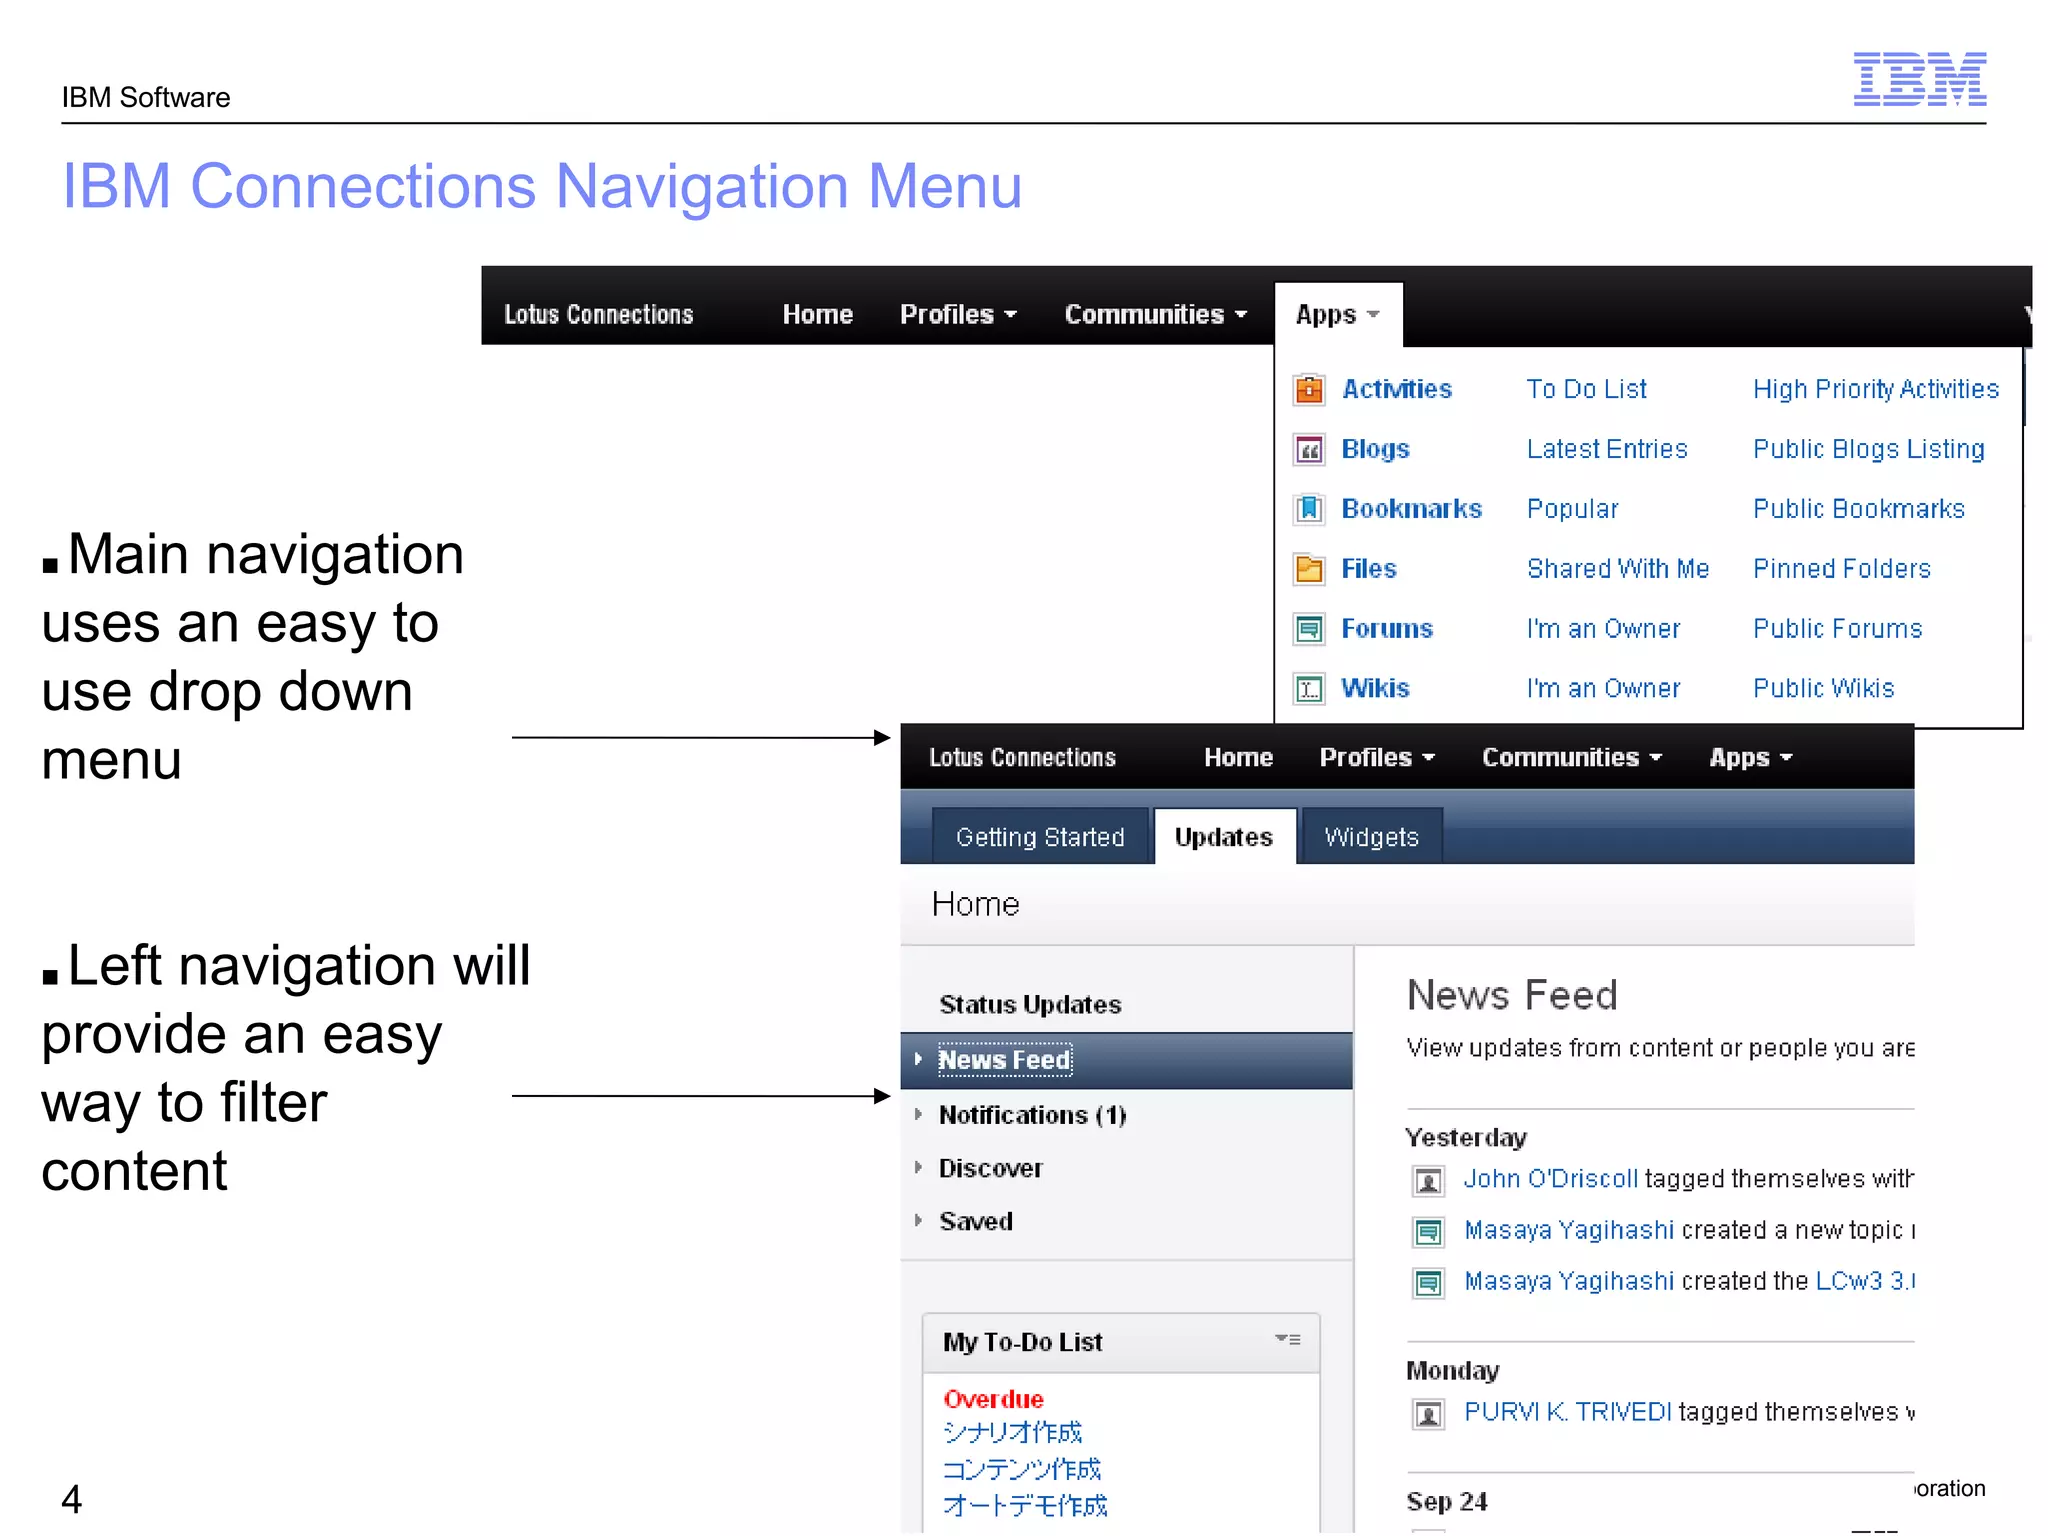Open the Forums link in Apps menu
Image resolution: width=2048 pixels, height=1536 pixels.
click(x=1386, y=629)
